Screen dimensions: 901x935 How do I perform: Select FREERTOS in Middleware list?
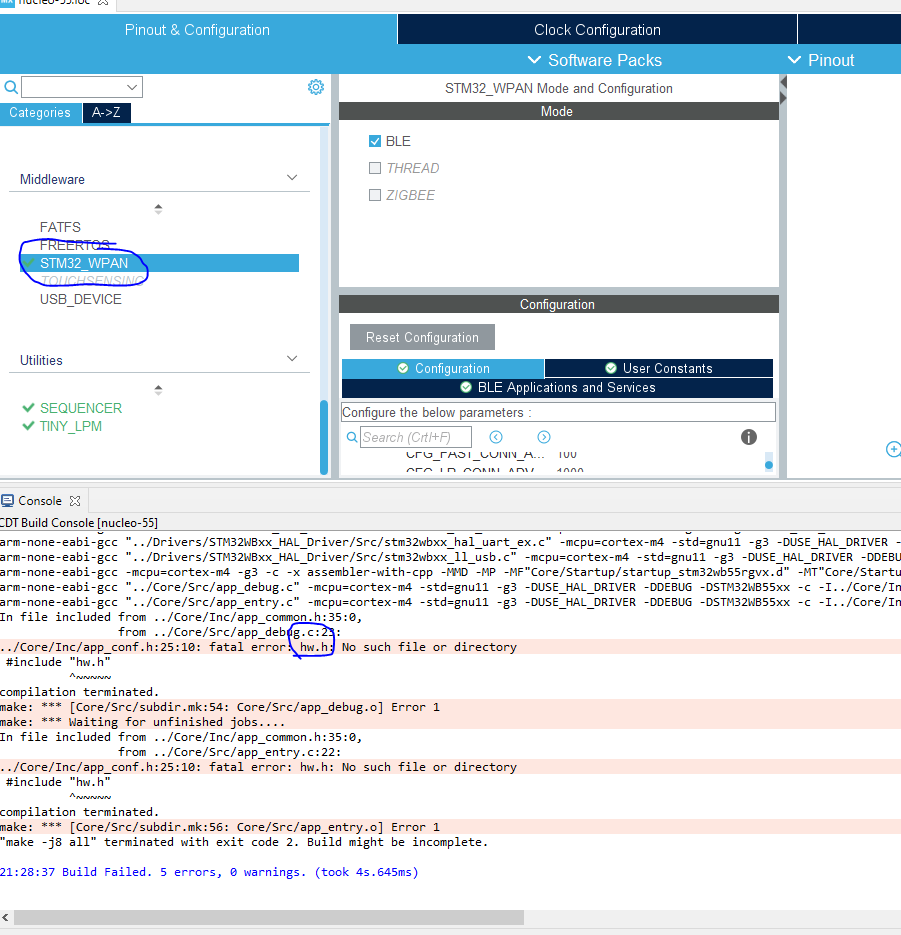pos(75,245)
